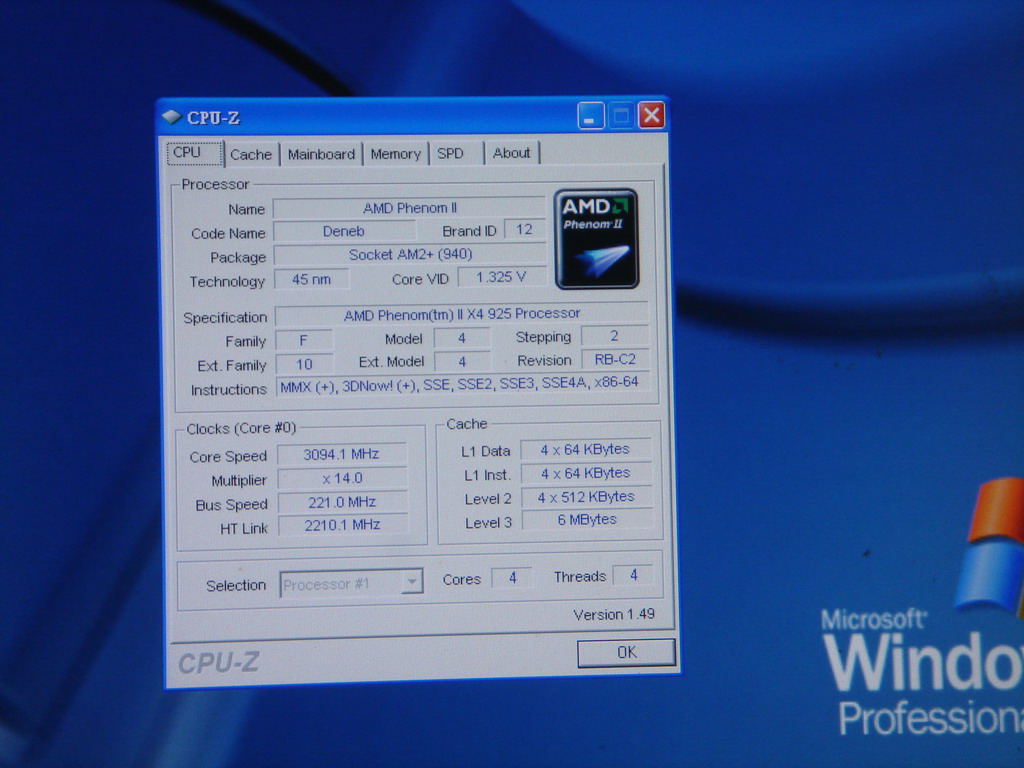Click the CPU-Z window title bar text
The width and height of the screenshot is (1024, 768).
(x=214, y=118)
